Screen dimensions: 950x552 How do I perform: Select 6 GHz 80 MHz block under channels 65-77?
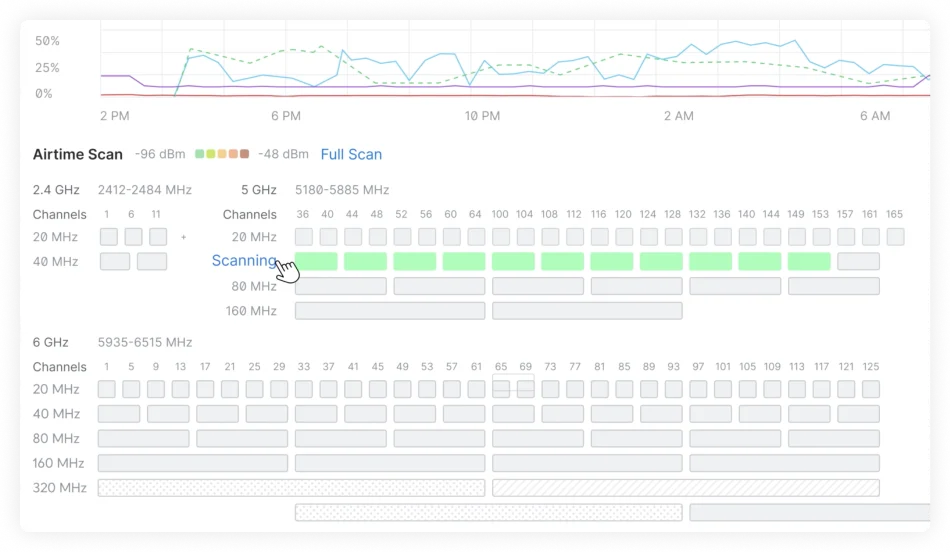(538, 439)
